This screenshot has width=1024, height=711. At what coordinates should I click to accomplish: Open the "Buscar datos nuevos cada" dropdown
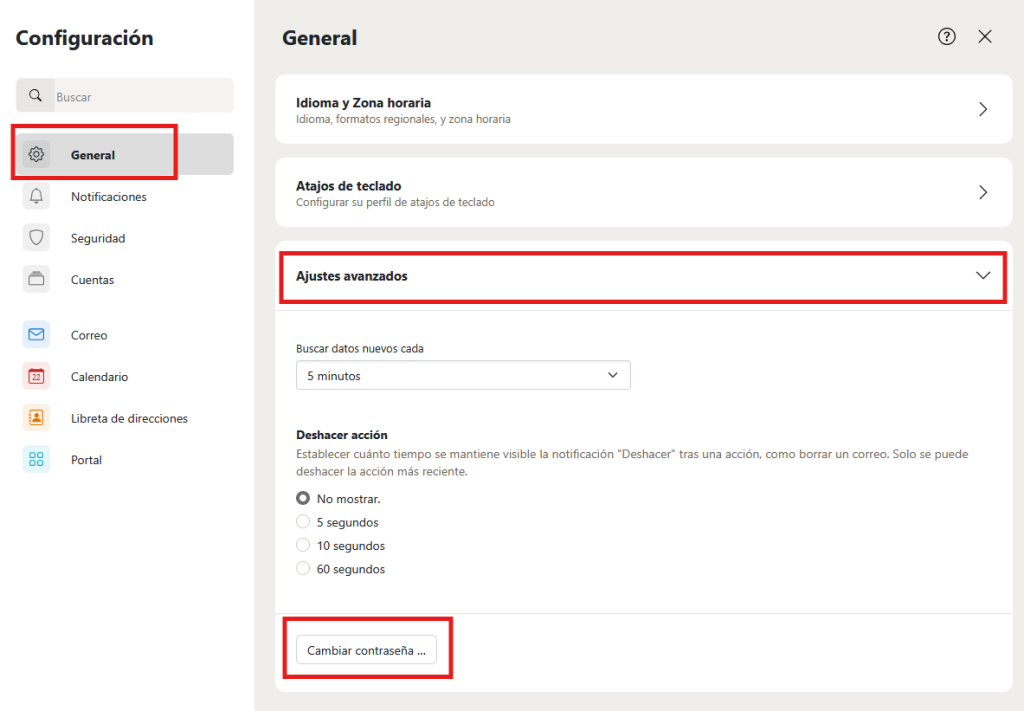(463, 376)
